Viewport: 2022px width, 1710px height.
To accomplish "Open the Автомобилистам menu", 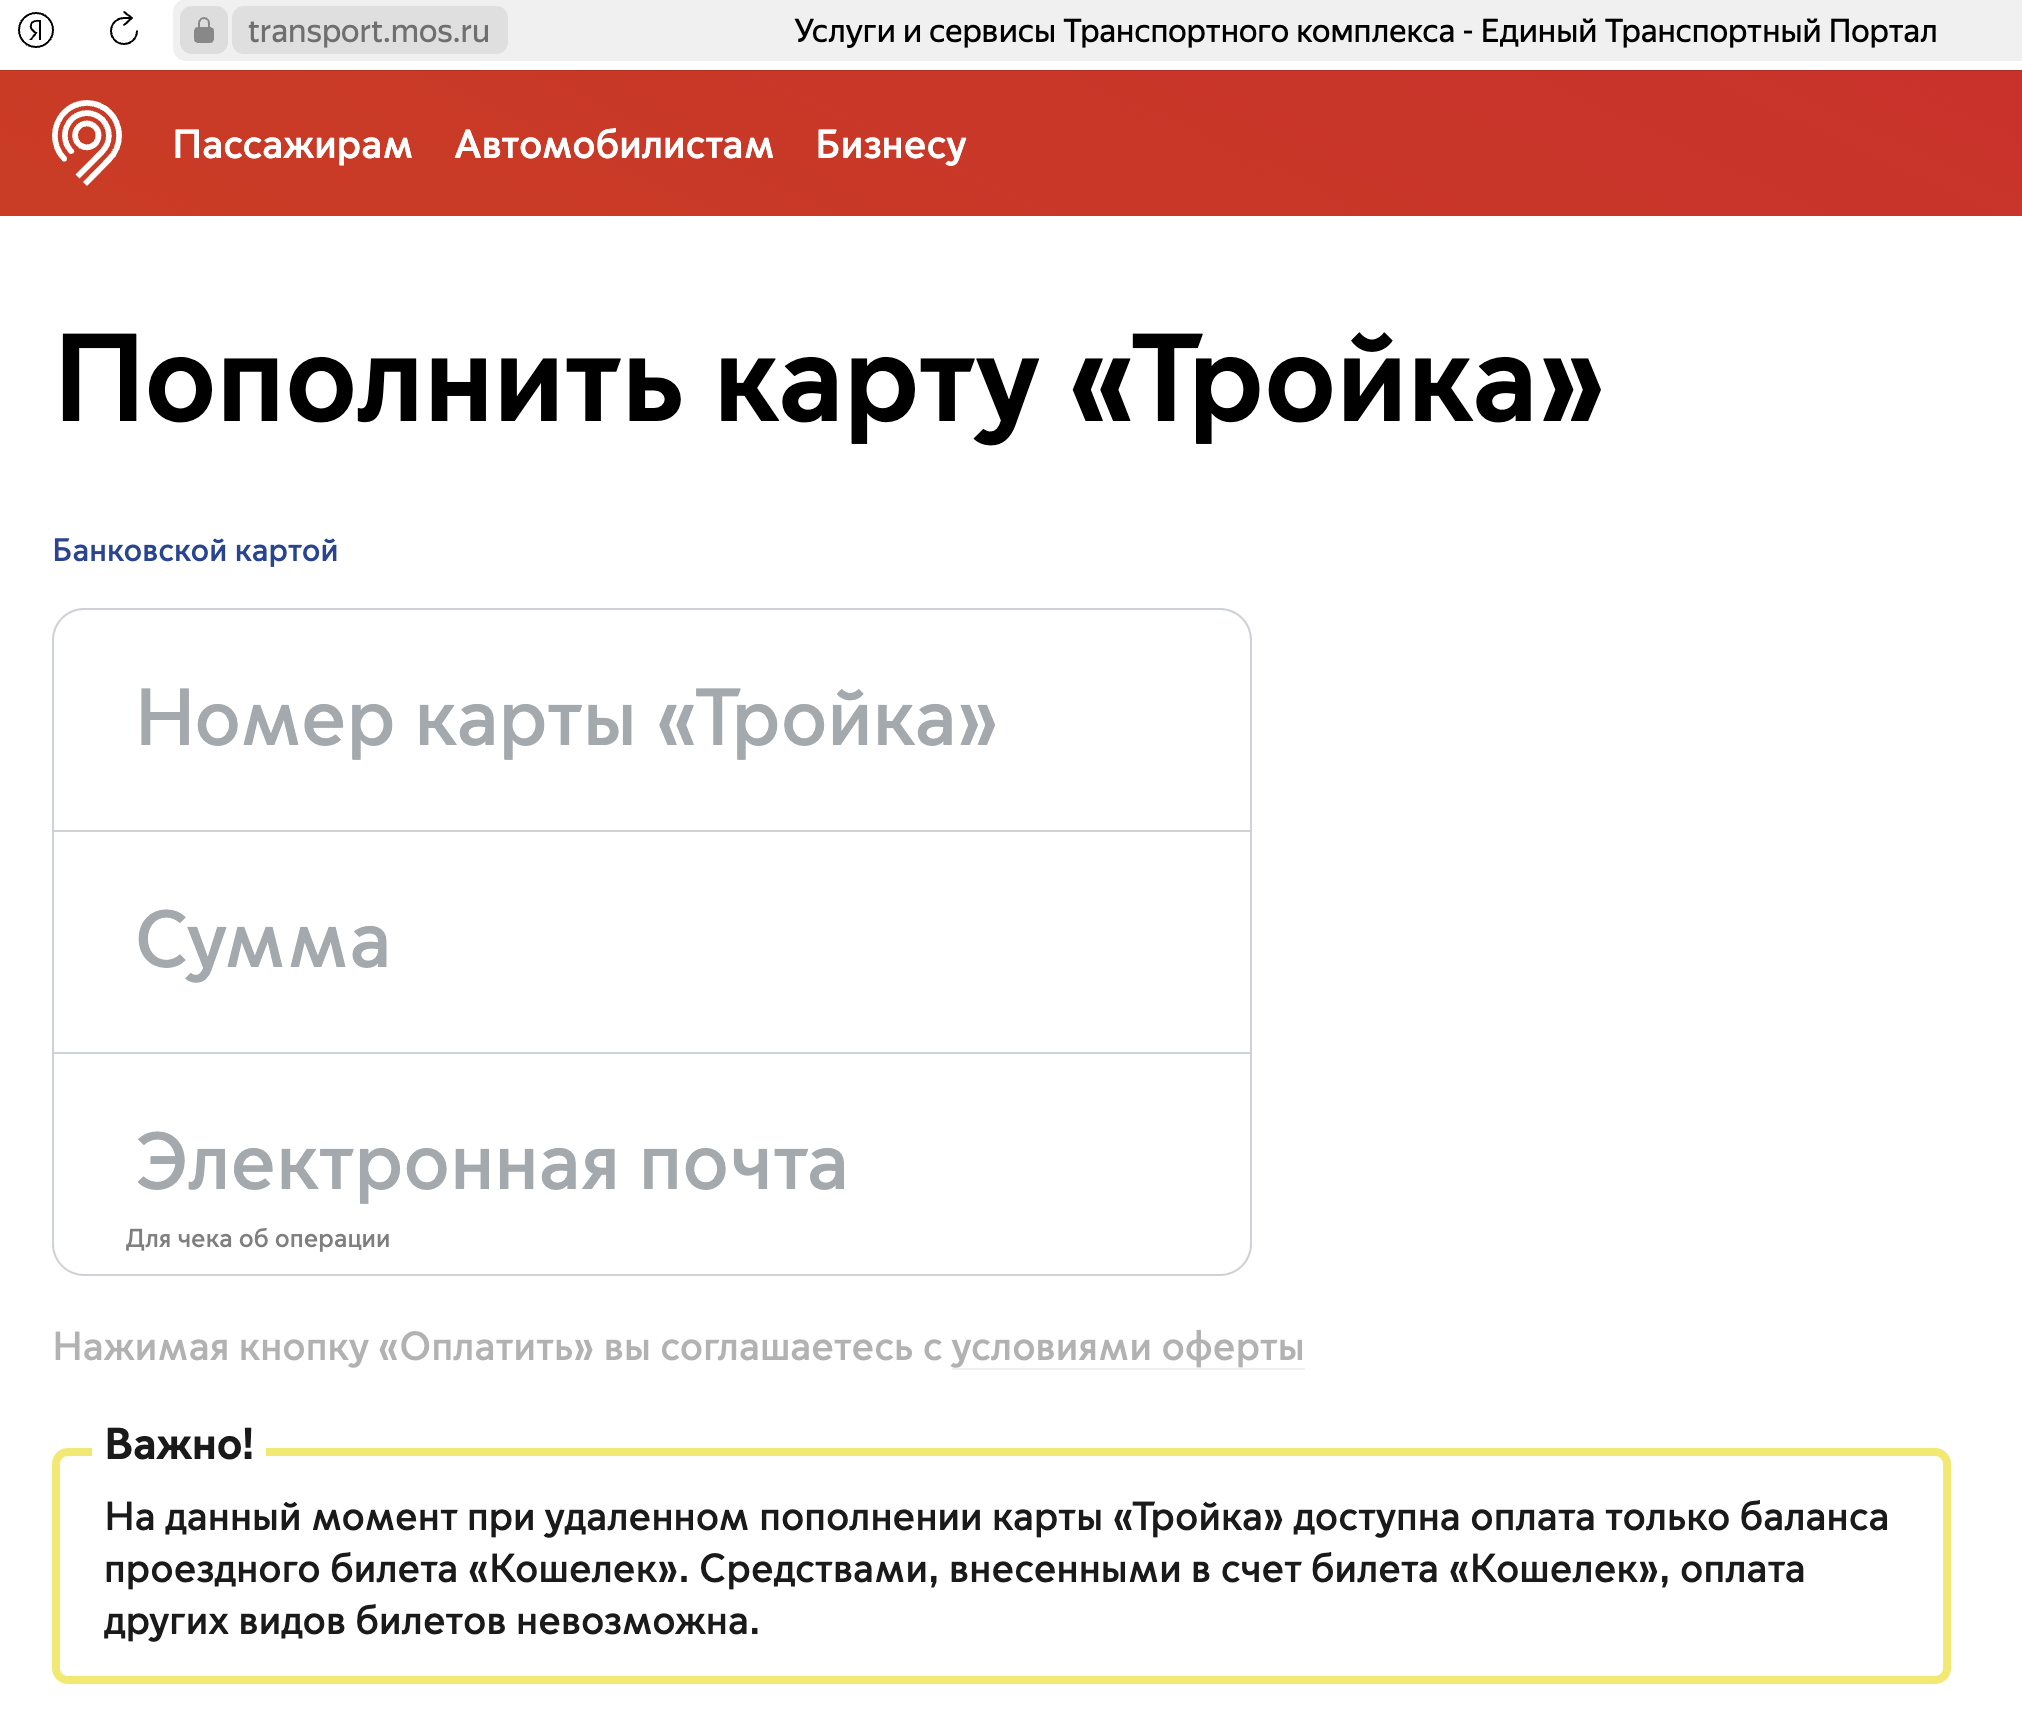I will click(614, 144).
